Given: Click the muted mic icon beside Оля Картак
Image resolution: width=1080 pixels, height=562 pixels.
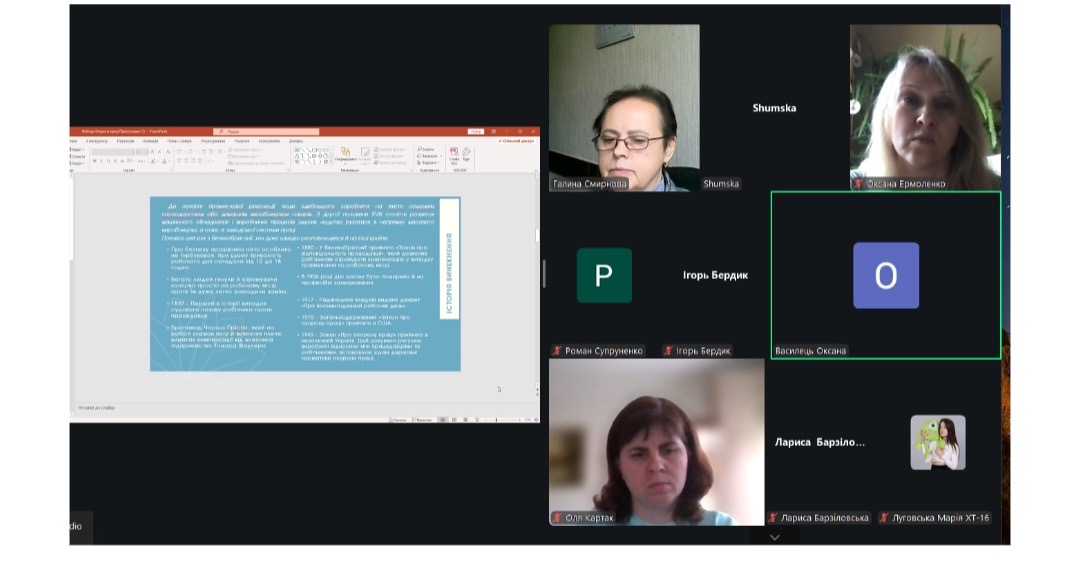Looking at the screenshot, I should pos(556,518).
